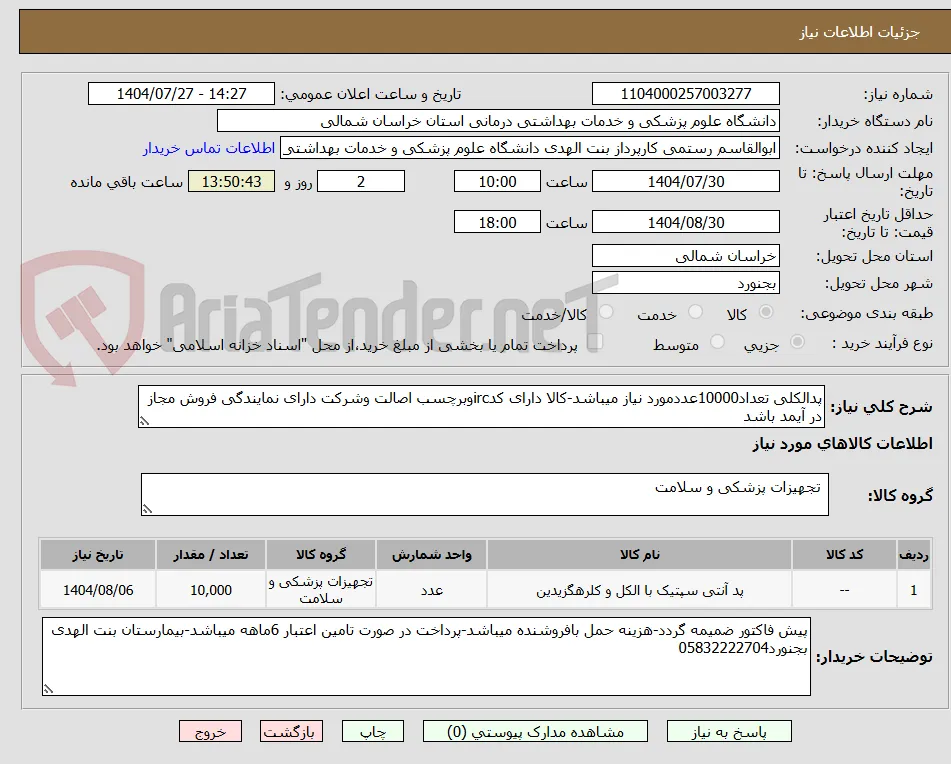Click the unit cell عدد
This screenshot has width=951, height=764.
431,590
